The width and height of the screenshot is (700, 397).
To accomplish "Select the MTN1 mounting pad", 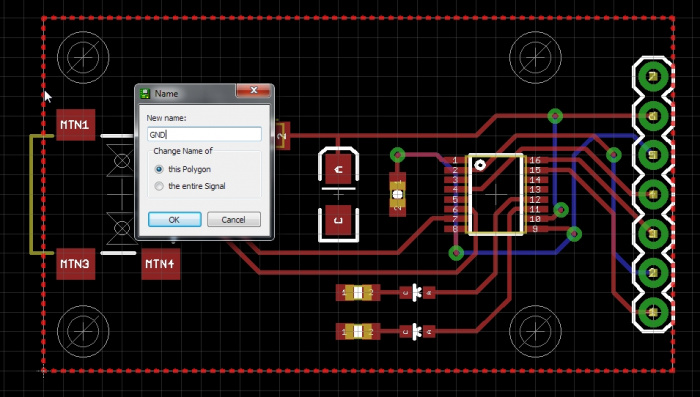I will tap(75, 125).
